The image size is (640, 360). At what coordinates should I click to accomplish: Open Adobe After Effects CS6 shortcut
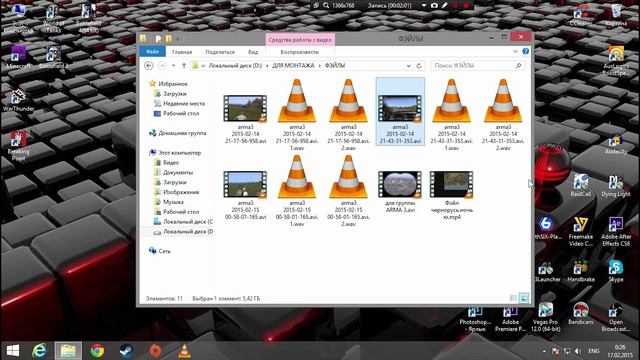[x=616, y=232]
